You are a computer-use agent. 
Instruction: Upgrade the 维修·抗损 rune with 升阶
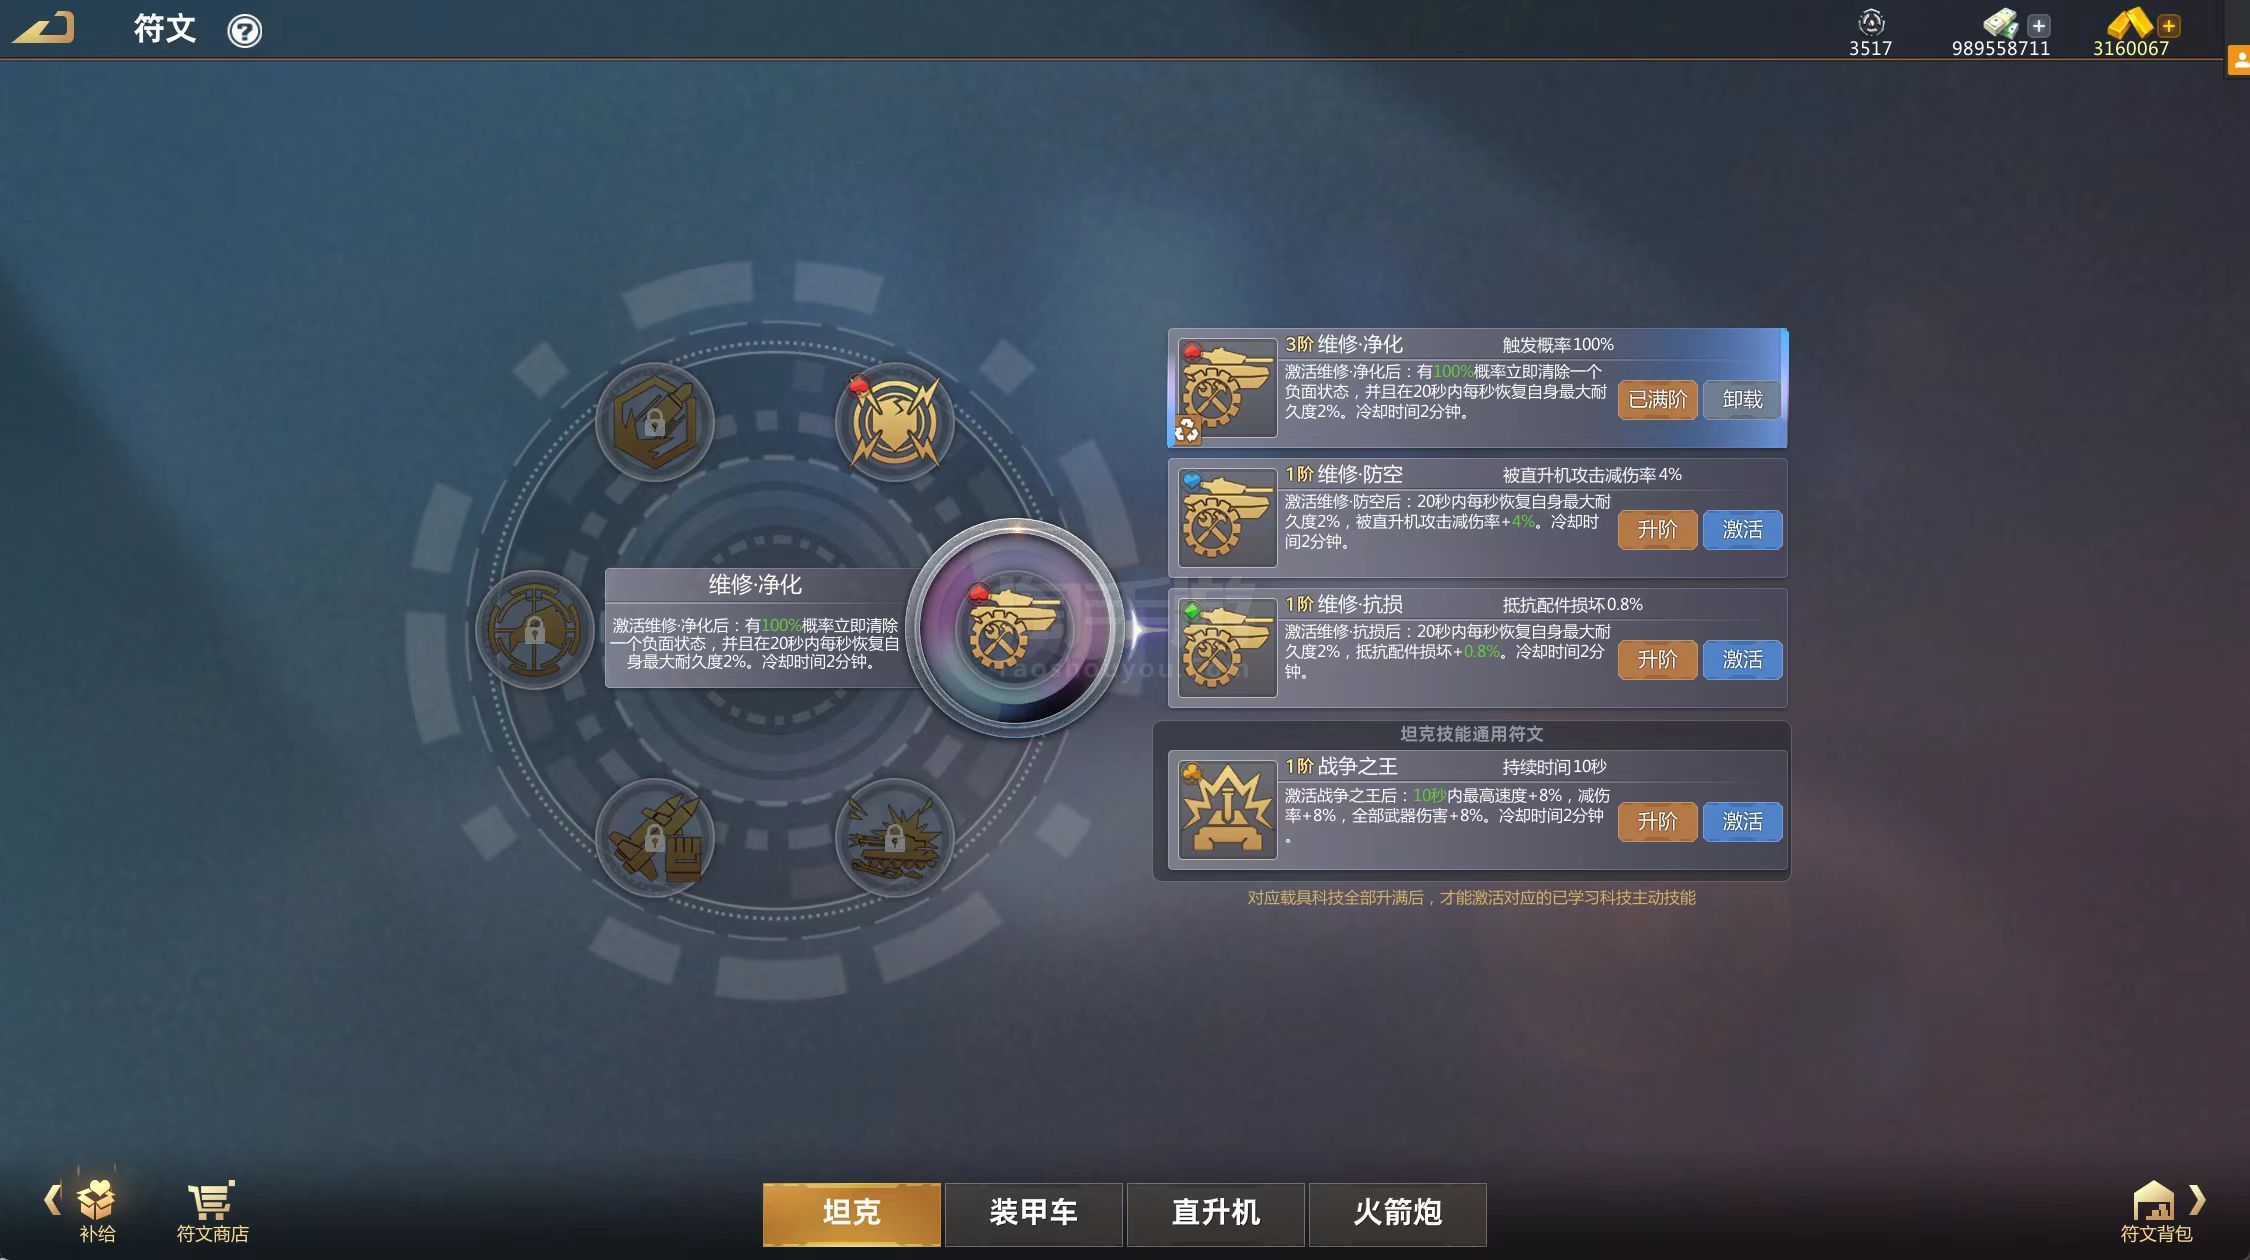click(1657, 660)
